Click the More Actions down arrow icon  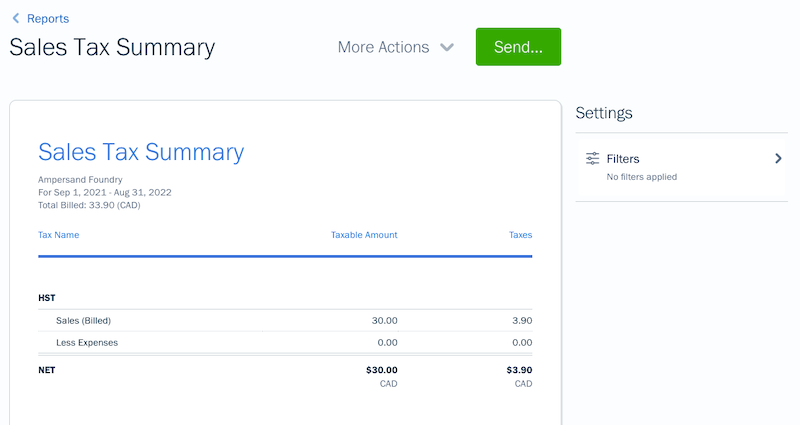click(447, 48)
